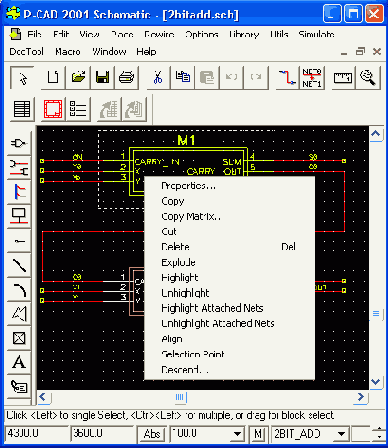The image size is (388, 448).
Task: Cut selection with scissors icon
Action: 158,78
